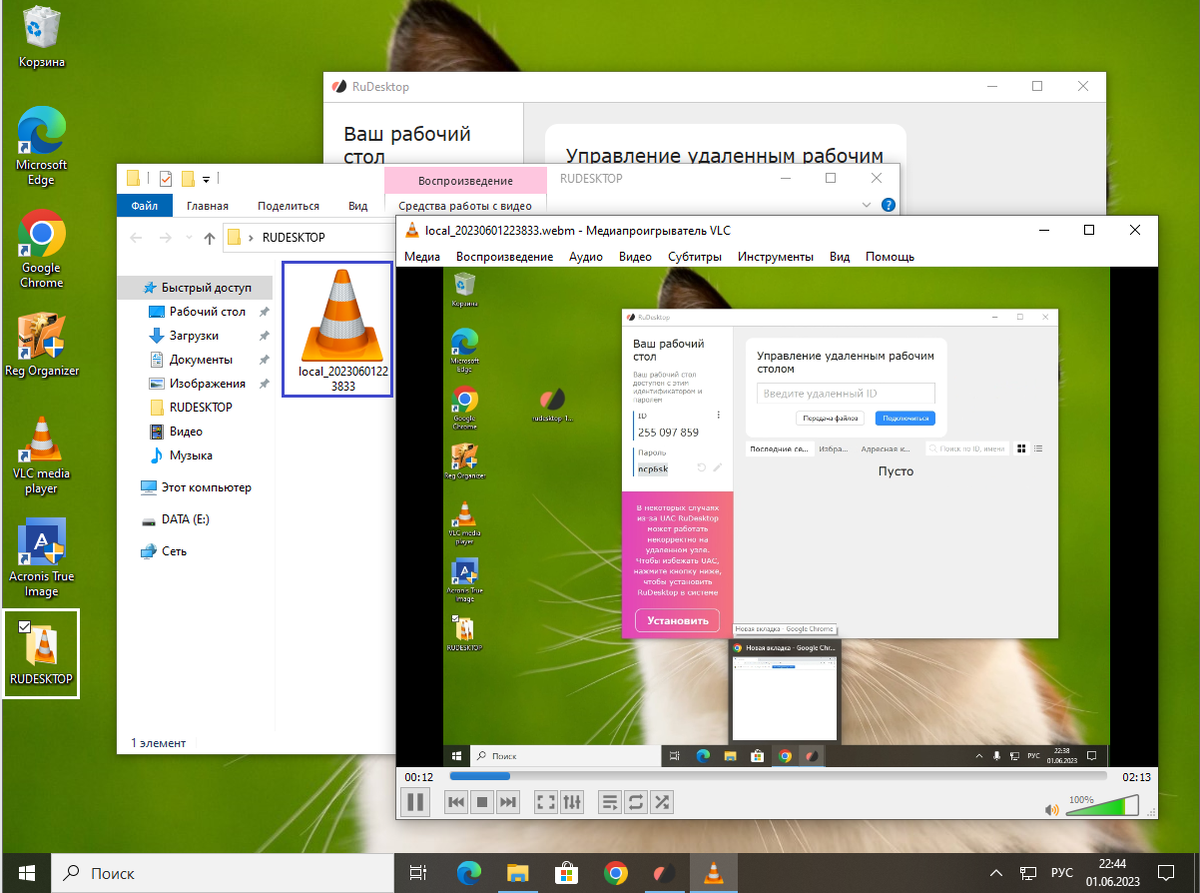Screen dimensions: 1200x893
Task: Toggle loop mode in VLC
Action: click(x=636, y=801)
